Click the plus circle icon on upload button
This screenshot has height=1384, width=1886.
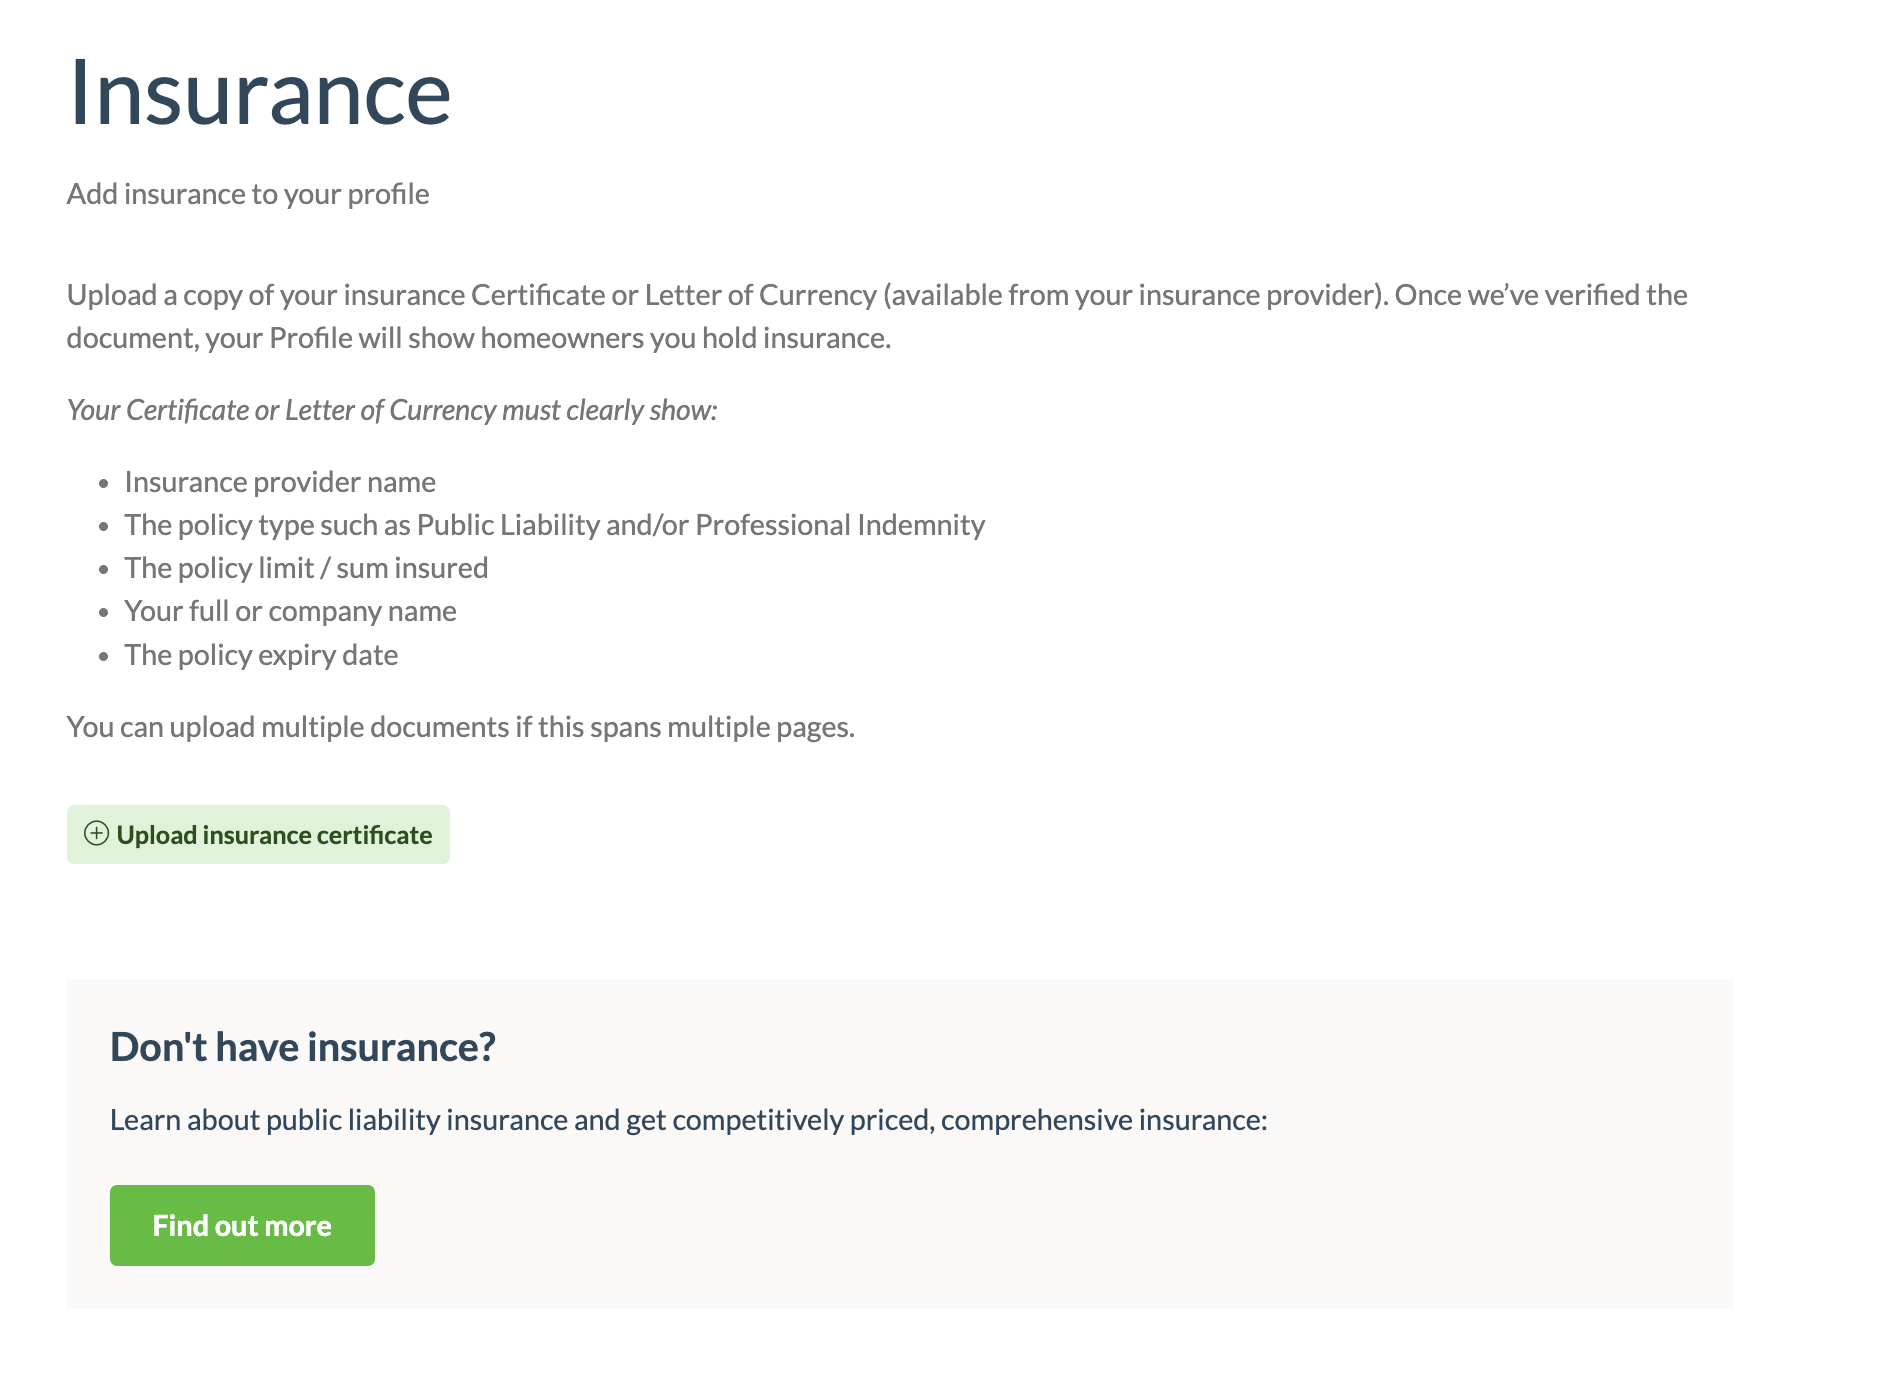point(96,834)
